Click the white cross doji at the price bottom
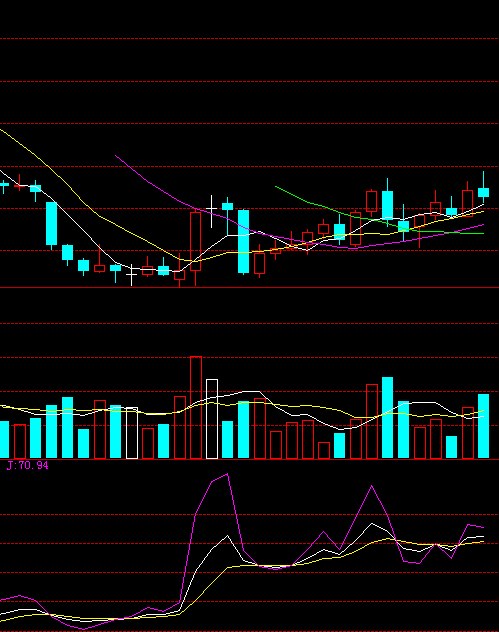Viewport: 499px width, 632px height. coord(131,275)
